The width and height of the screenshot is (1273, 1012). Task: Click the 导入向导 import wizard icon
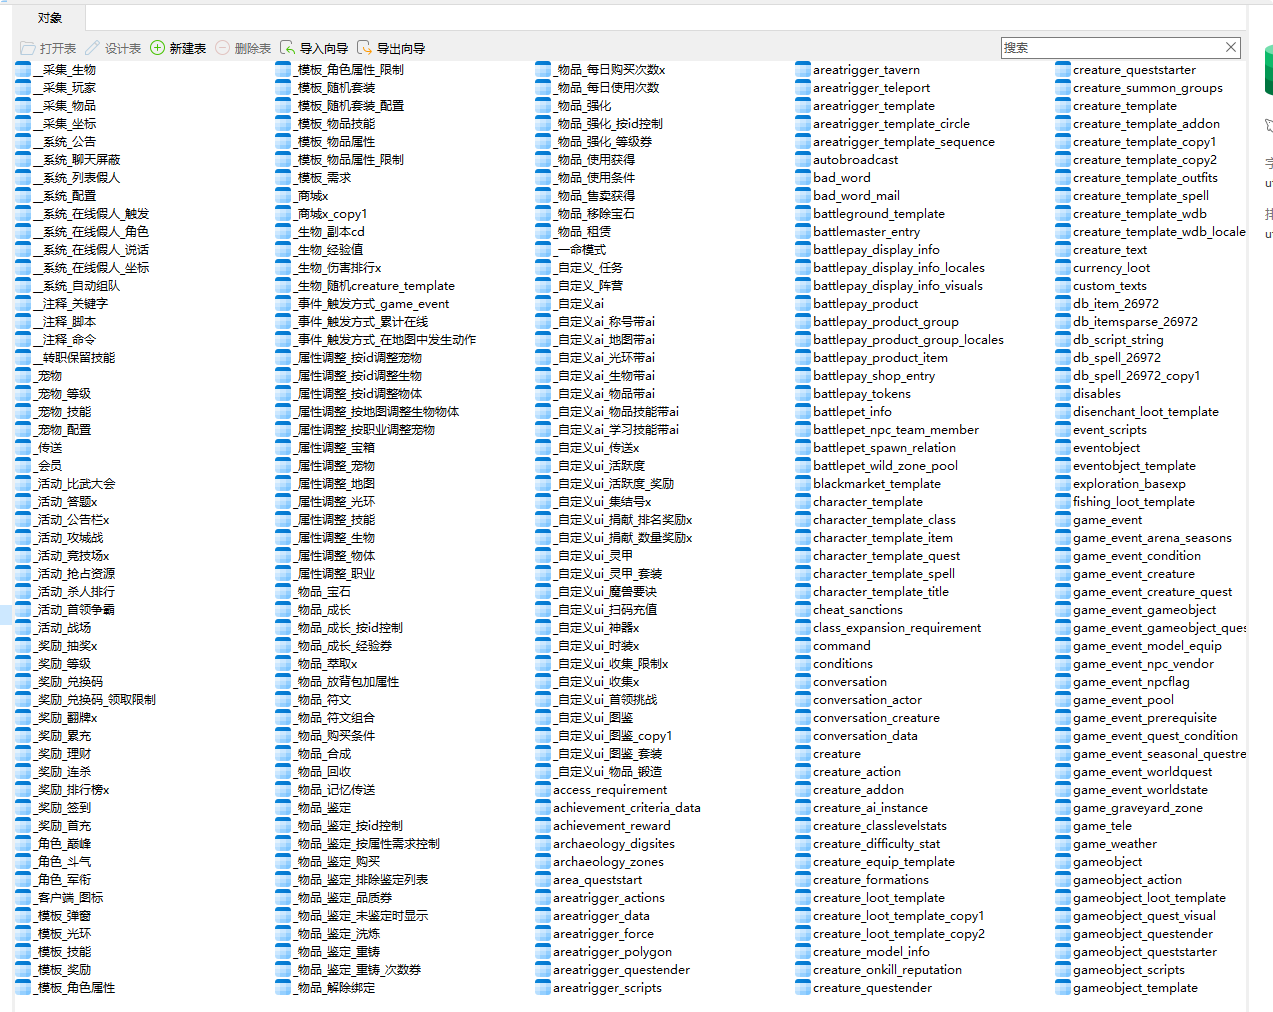(x=288, y=48)
